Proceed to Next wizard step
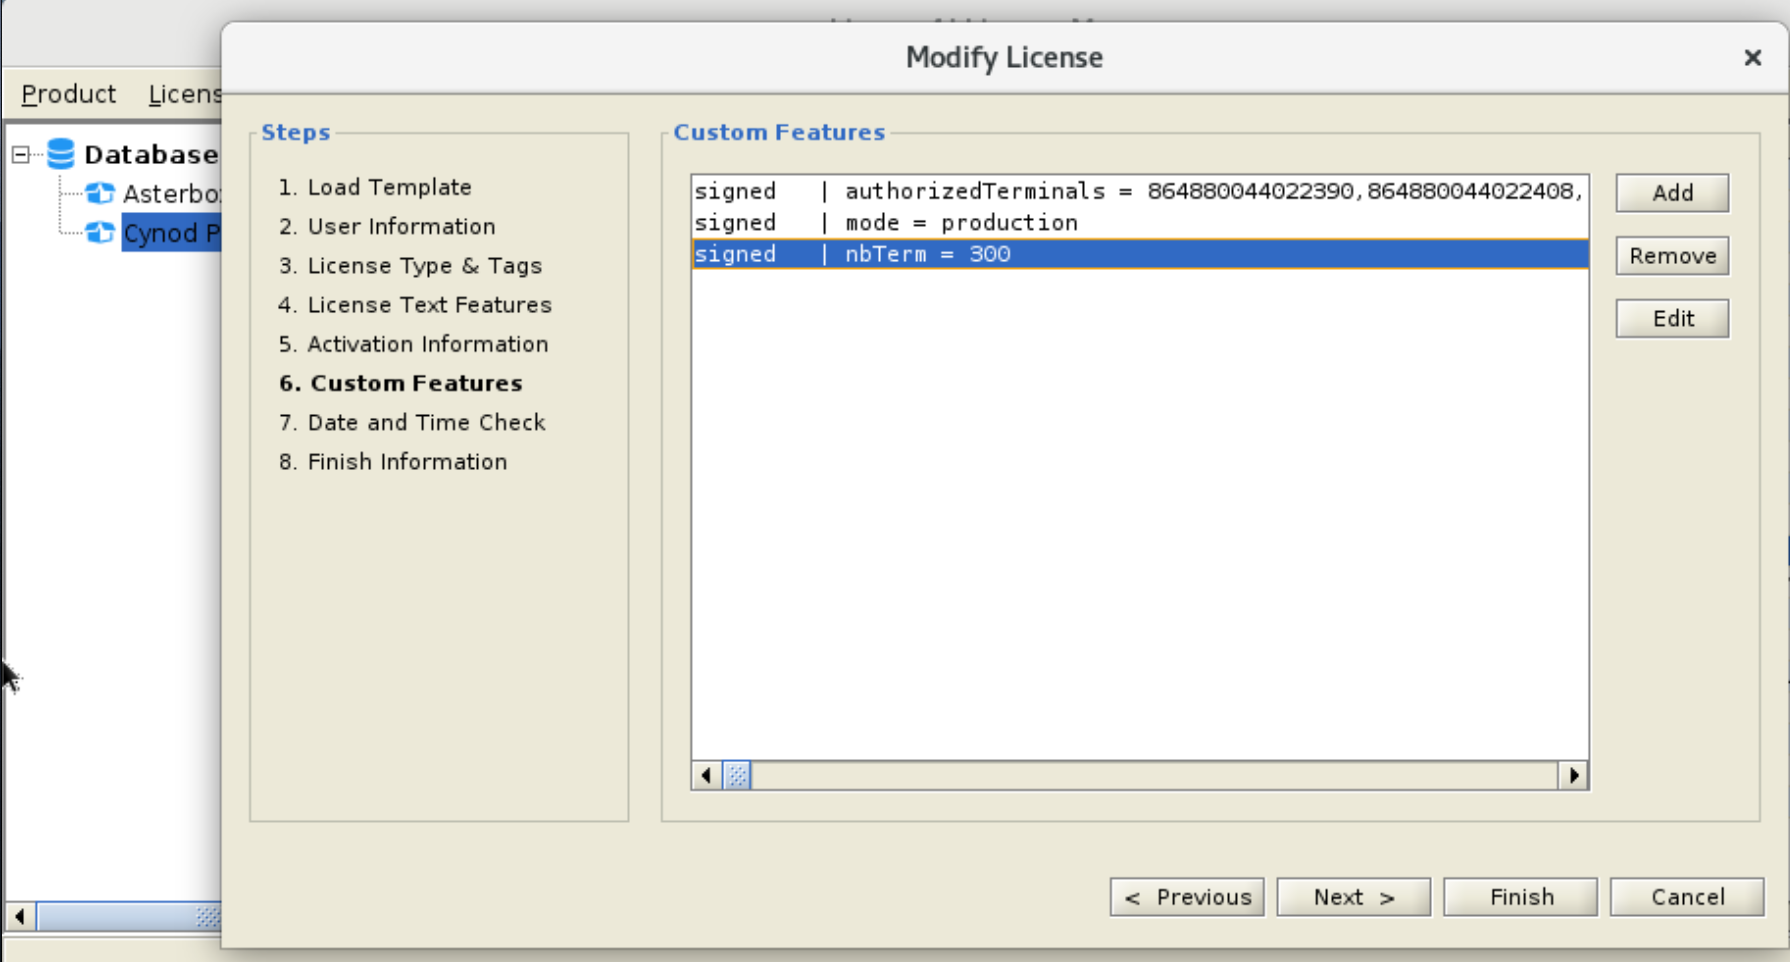This screenshot has height=962, width=1790. click(x=1353, y=897)
